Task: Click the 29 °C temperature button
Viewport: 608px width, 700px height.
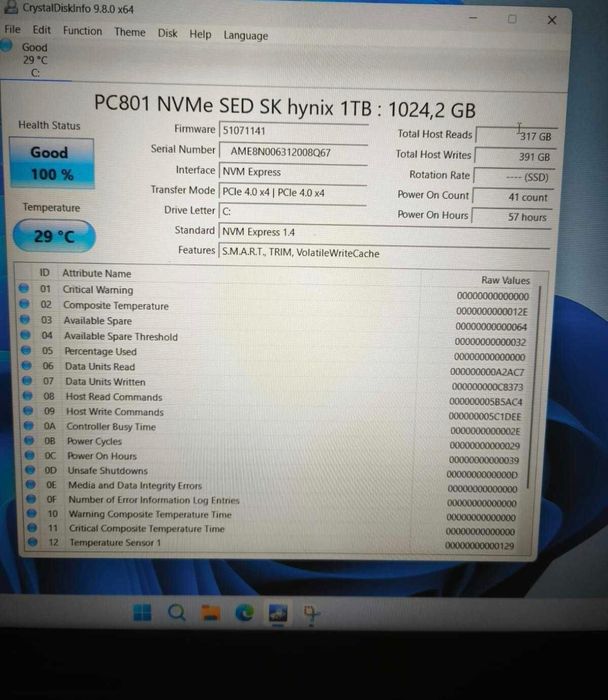Action: click(x=54, y=236)
